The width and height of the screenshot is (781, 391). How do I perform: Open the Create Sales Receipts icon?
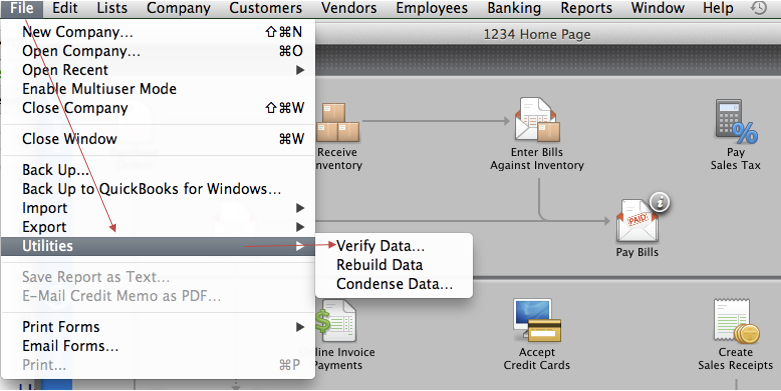[x=736, y=321]
